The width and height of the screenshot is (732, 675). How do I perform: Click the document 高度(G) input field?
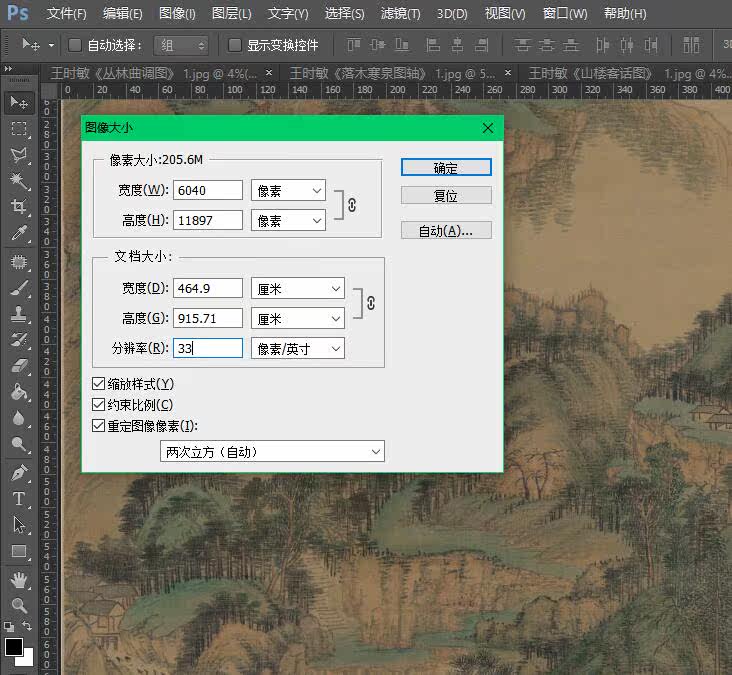click(x=208, y=318)
